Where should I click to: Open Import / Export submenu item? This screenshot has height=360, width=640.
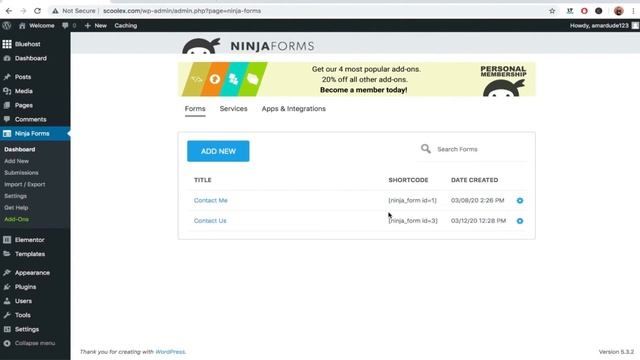[x=24, y=184]
